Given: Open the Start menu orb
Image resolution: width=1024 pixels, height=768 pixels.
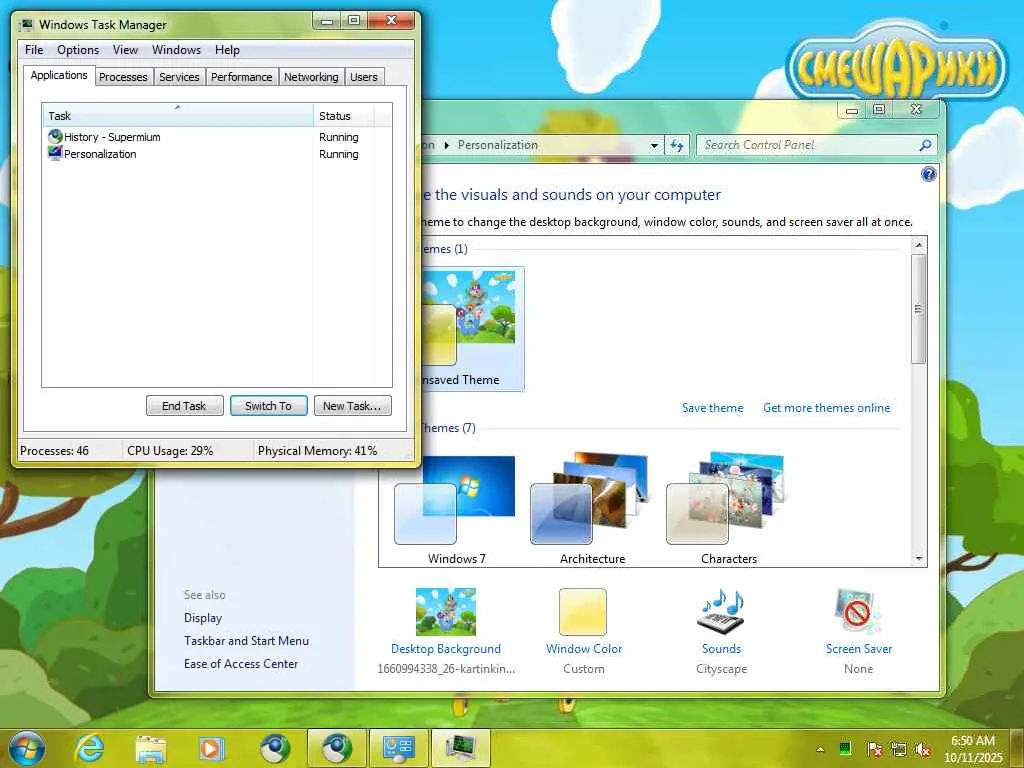Looking at the screenshot, I should pyautogui.click(x=27, y=748).
